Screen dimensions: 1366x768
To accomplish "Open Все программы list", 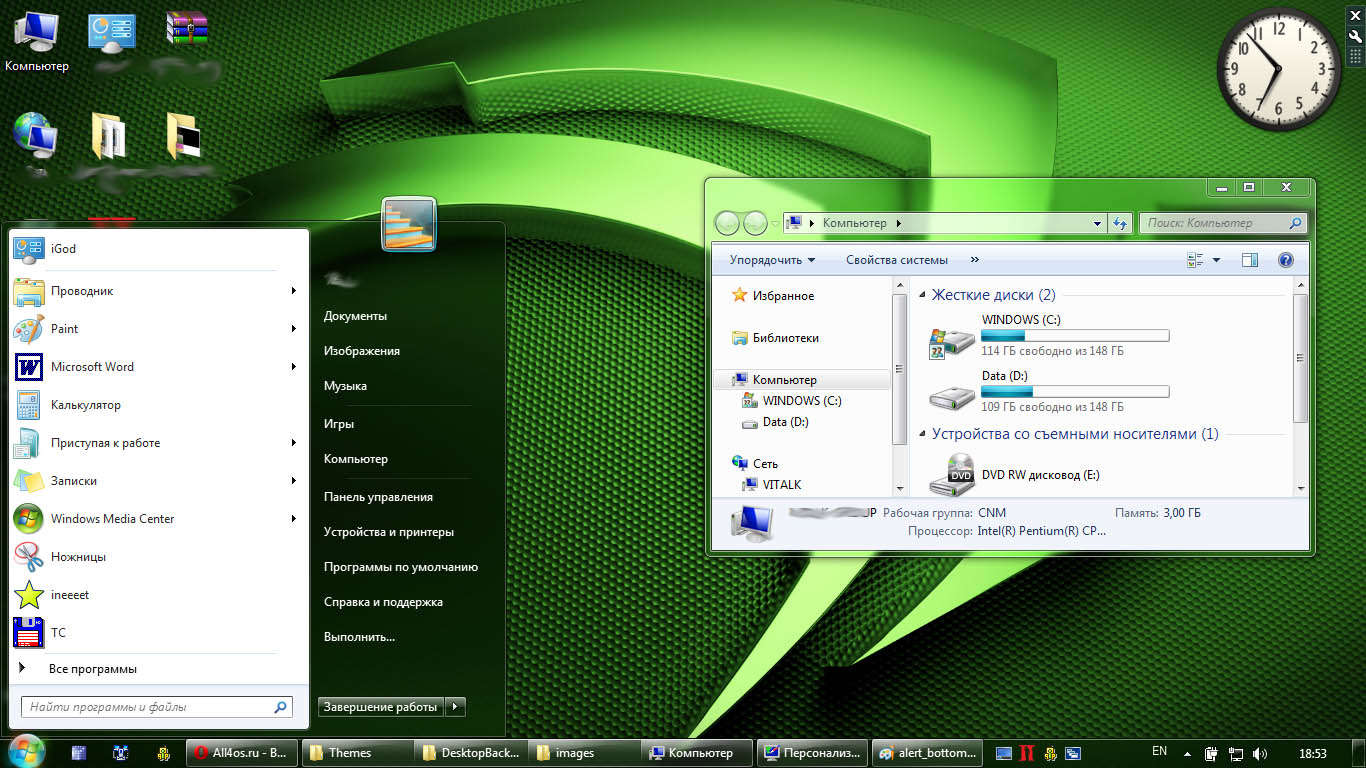I will pos(92,669).
